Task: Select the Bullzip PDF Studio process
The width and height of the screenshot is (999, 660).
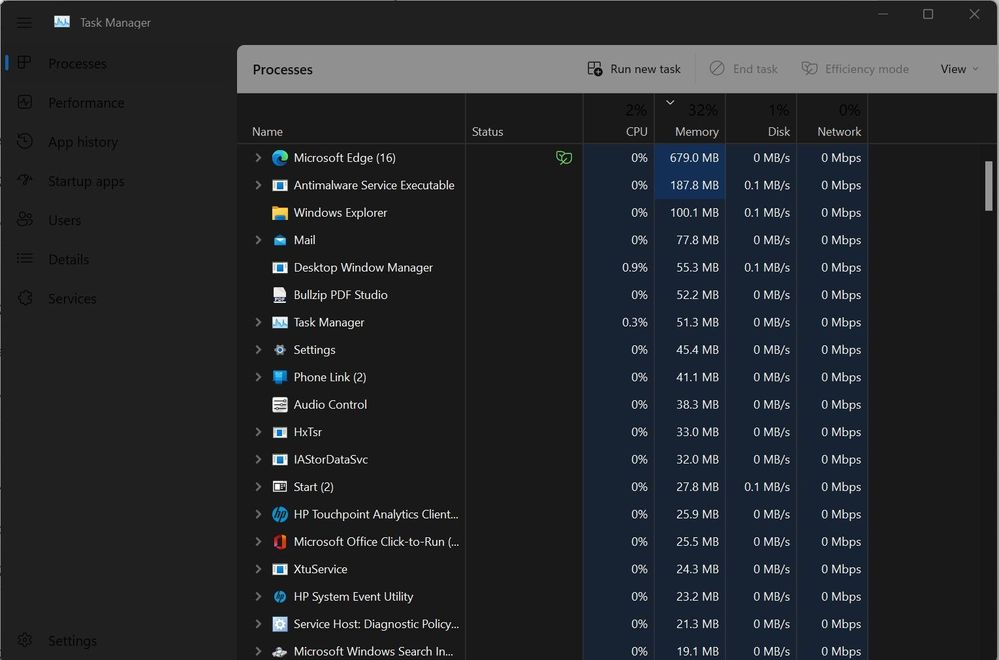Action: click(x=340, y=295)
